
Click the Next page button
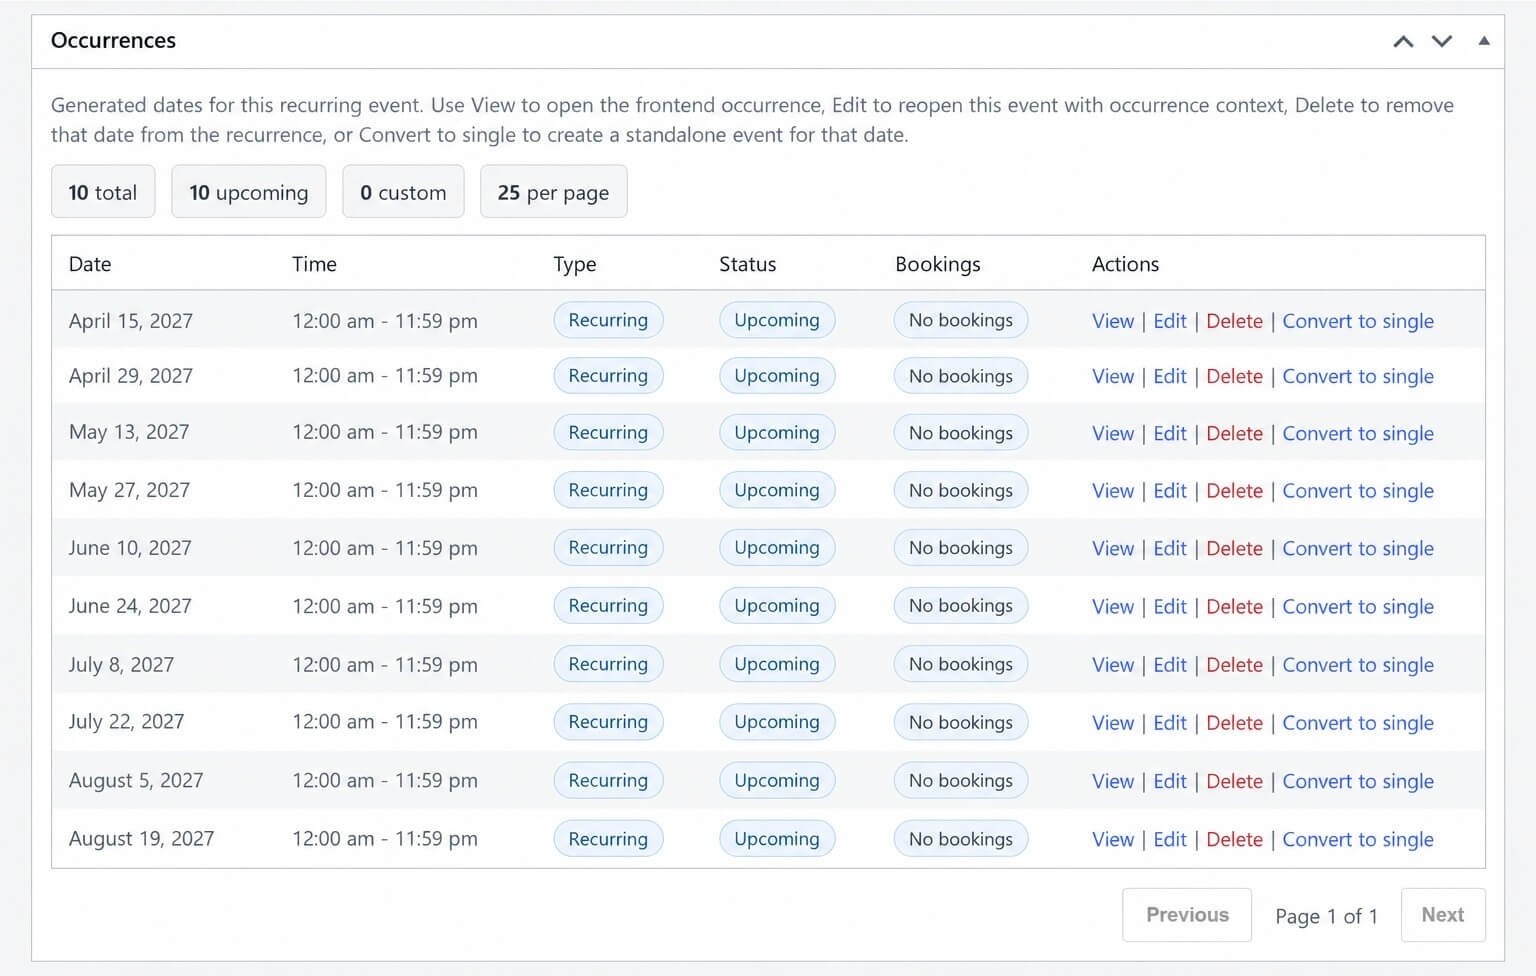(x=1443, y=915)
